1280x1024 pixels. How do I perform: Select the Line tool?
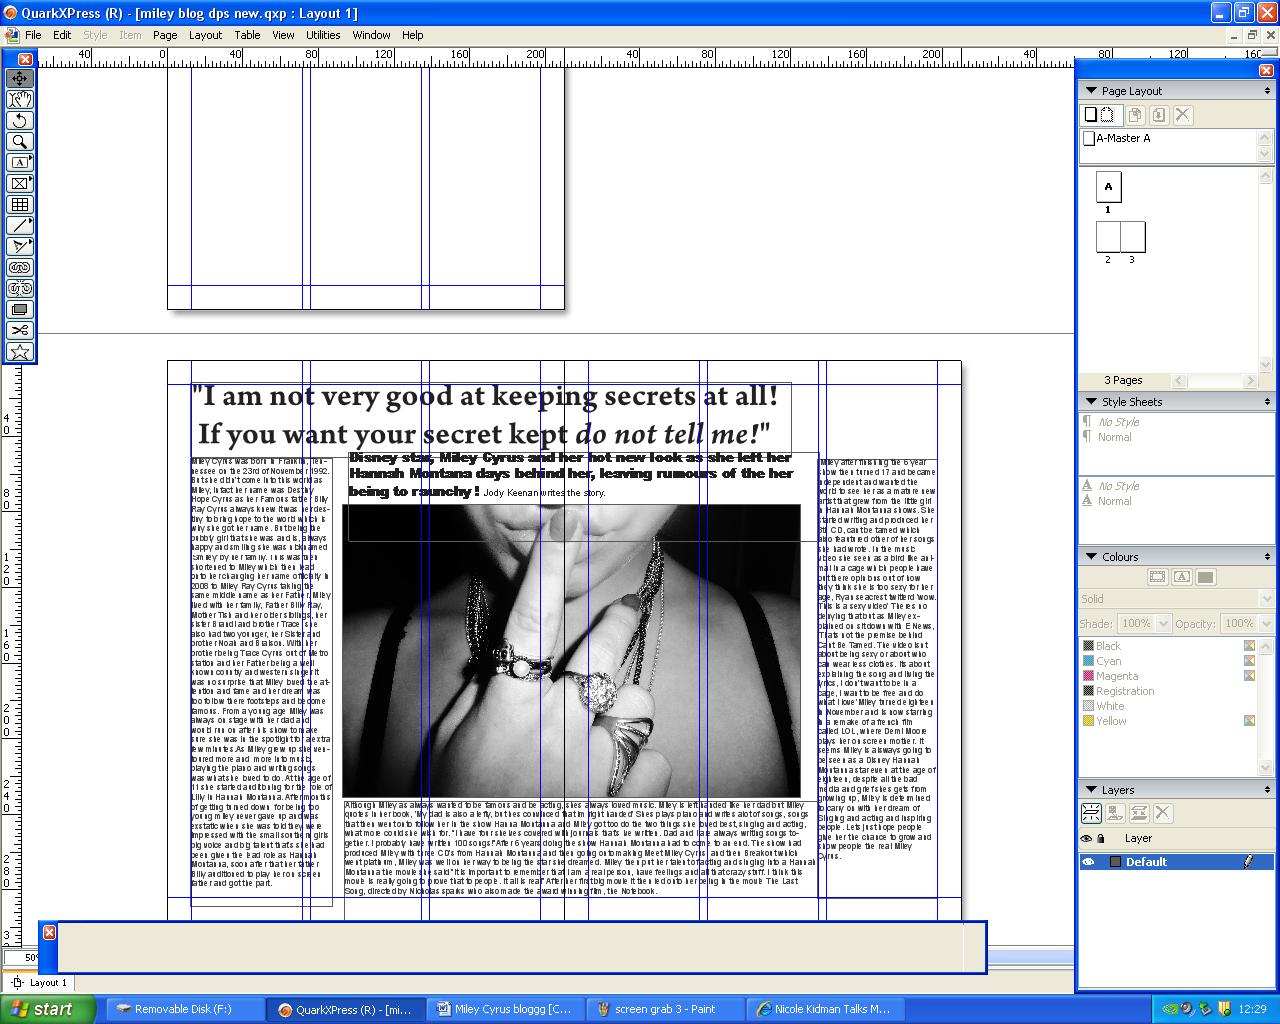pos(20,225)
